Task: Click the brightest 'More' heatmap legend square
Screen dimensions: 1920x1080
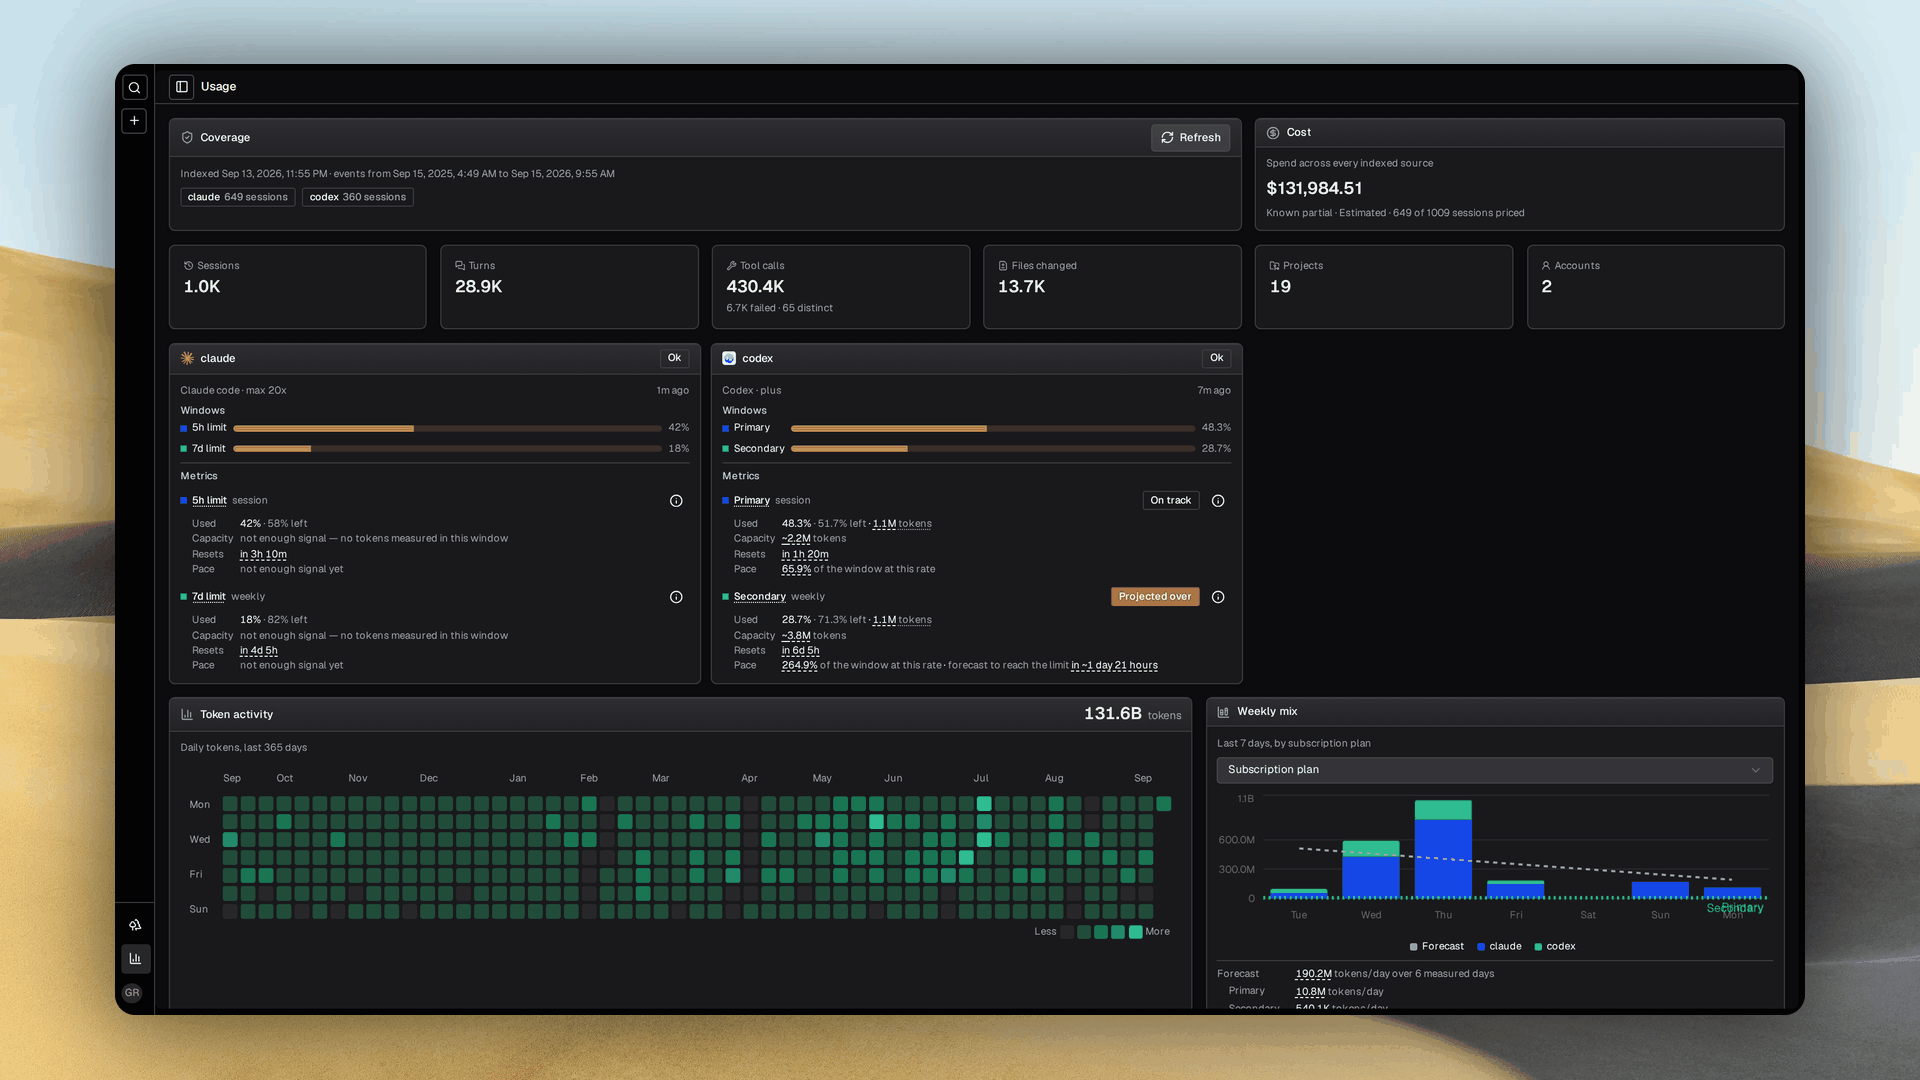Action: 1136,932
